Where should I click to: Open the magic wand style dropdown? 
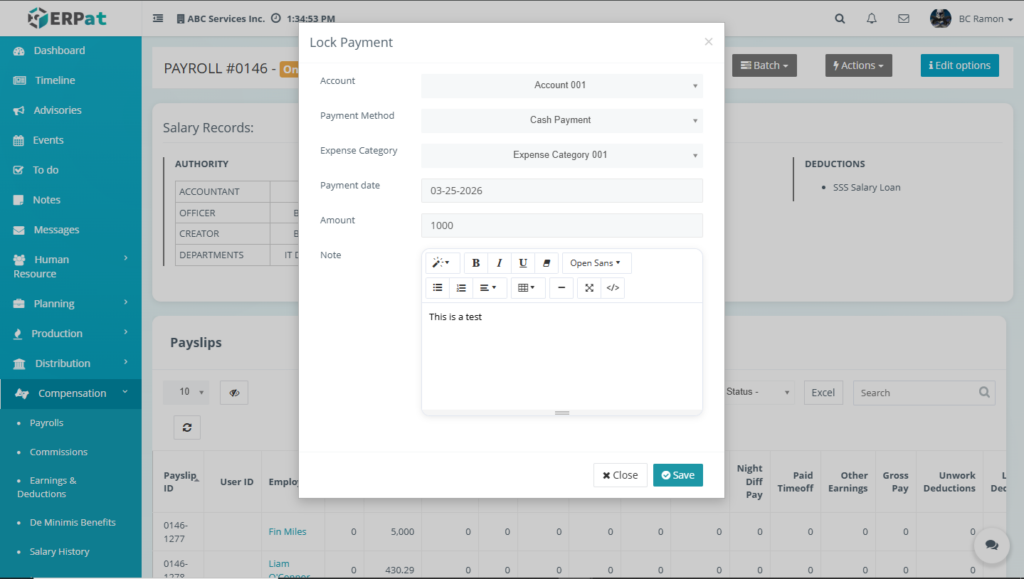click(x=441, y=263)
